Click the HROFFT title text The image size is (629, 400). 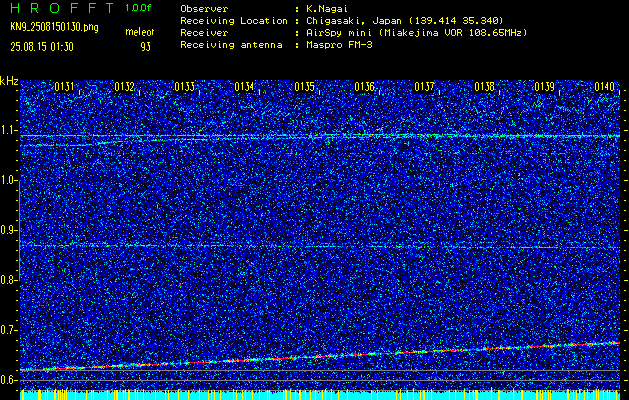tap(62, 8)
